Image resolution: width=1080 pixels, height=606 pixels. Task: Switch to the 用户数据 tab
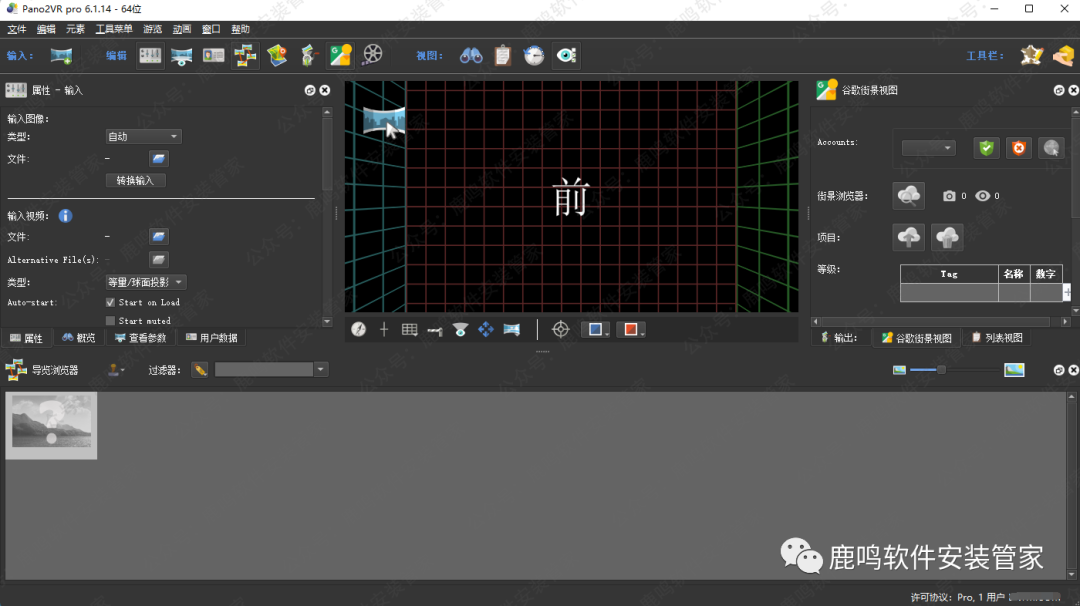pyautogui.click(x=212, y=338)
